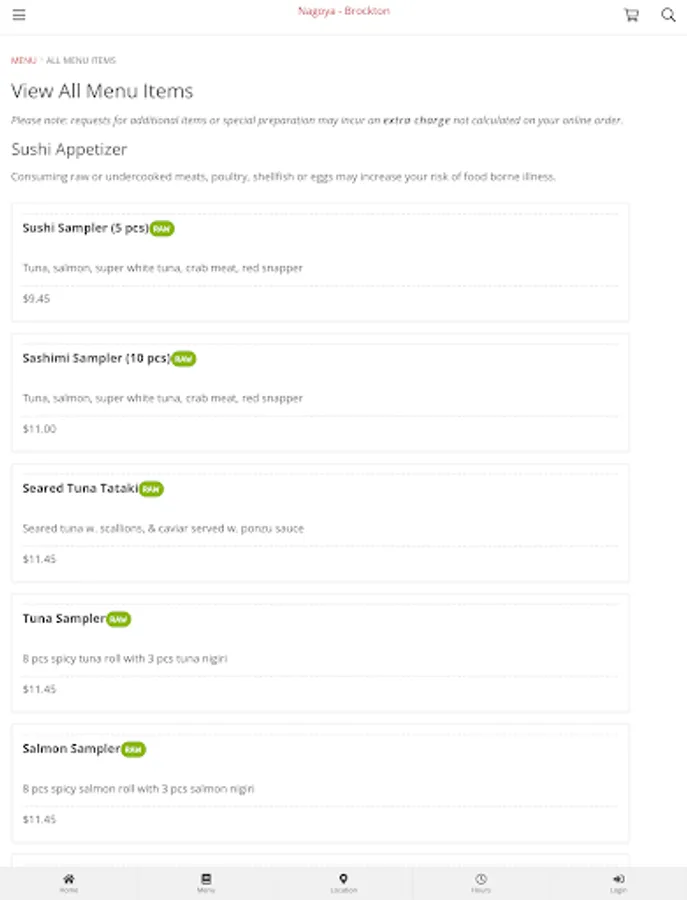The image size is (687, 900).
Task: Click the search magnifier icon
Action: click(x=668, y=15)
